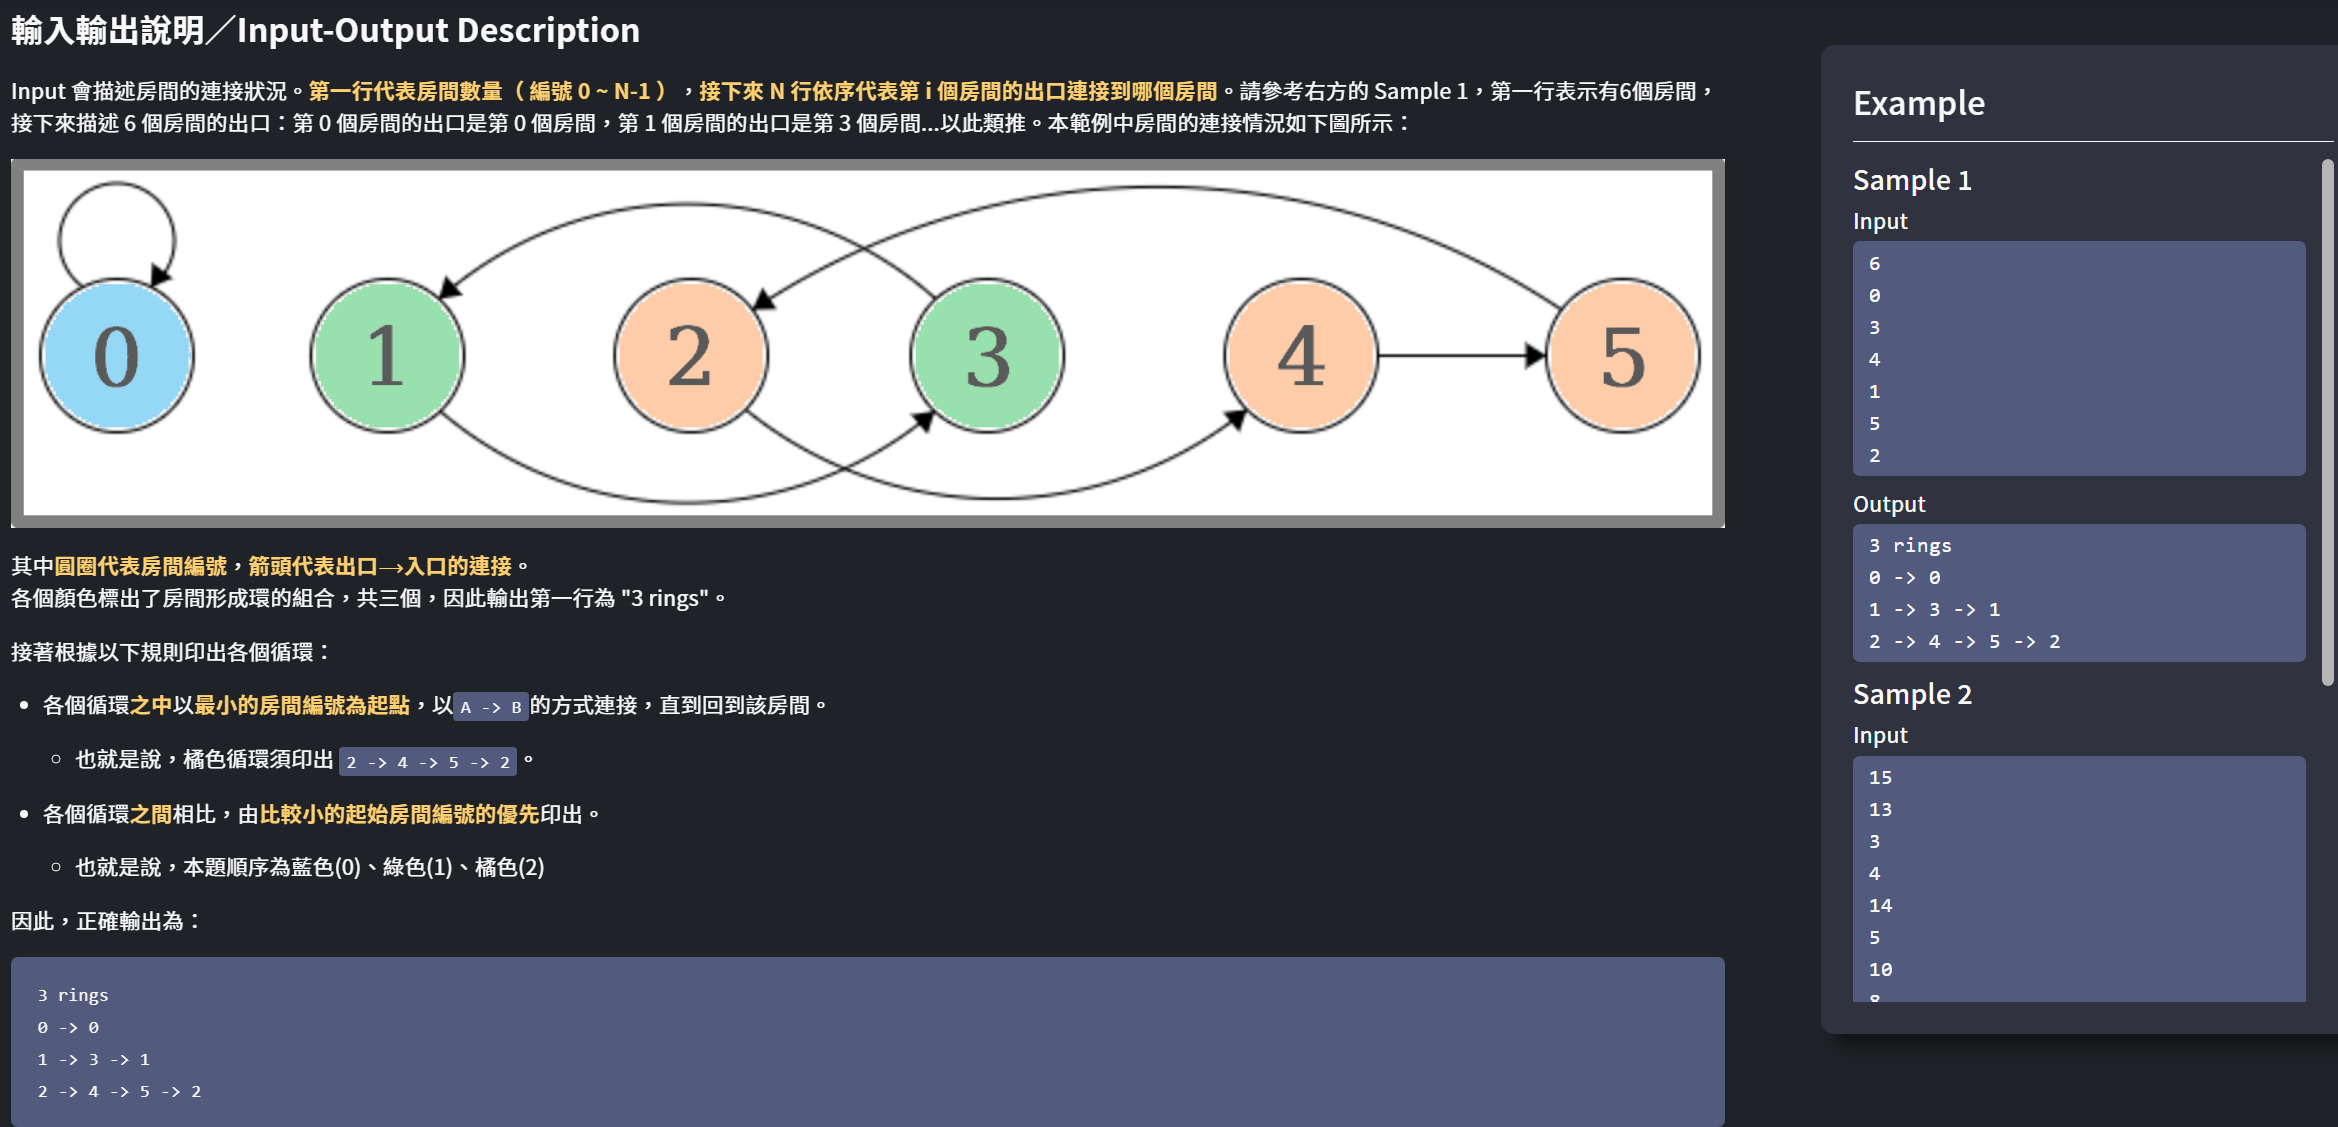Click '0 -> 0' in Sample 1 output

(x=1904, y=578)
